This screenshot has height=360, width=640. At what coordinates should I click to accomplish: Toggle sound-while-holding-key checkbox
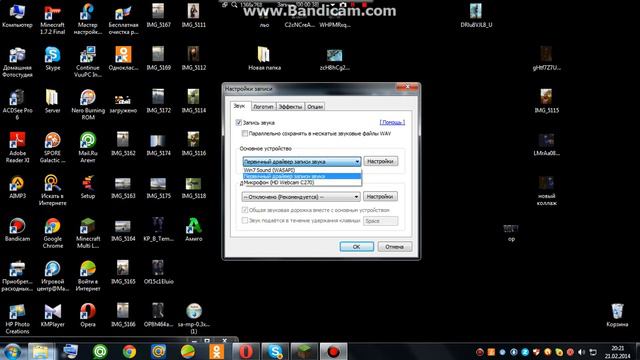(x=244, y=220)
